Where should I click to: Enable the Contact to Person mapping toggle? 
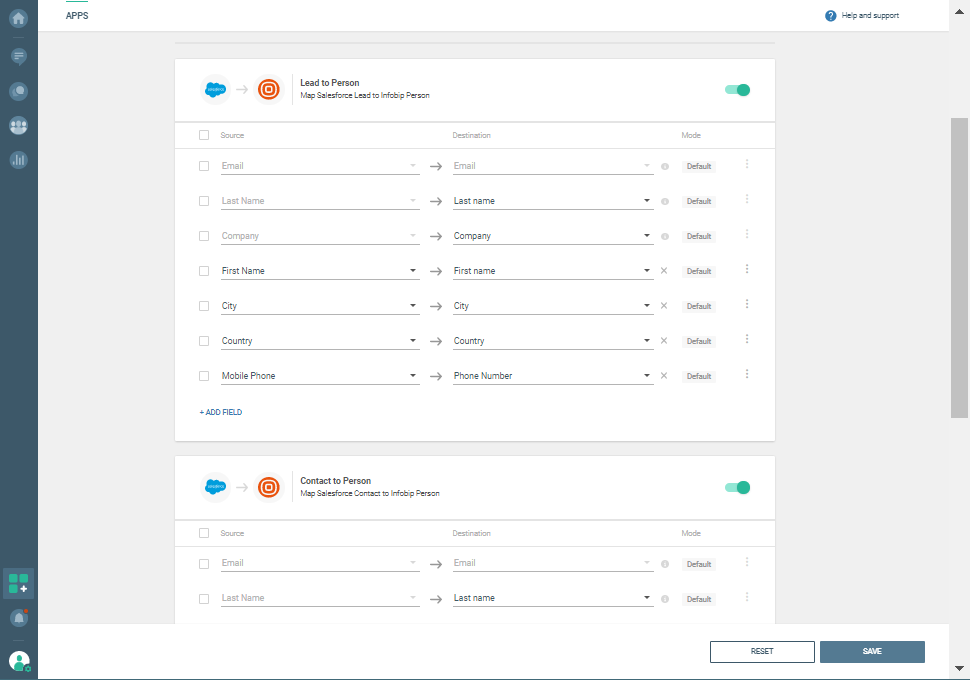tap(737, 487)
